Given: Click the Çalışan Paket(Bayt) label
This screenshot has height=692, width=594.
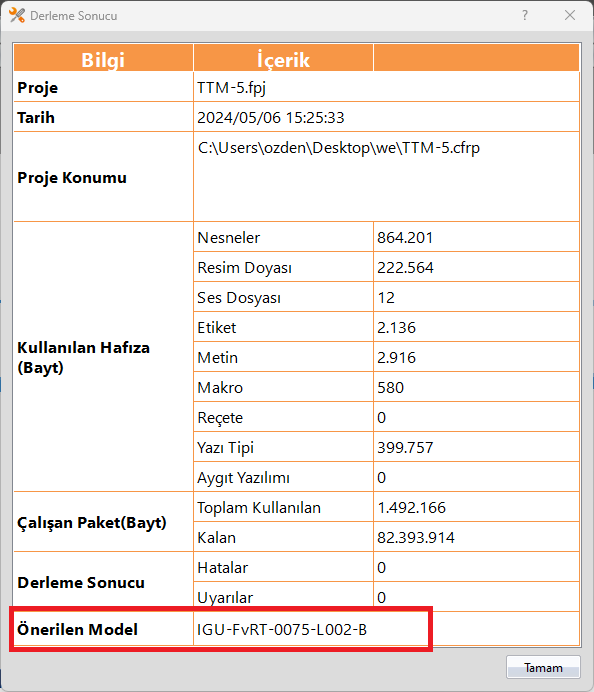Looking at the screenshot, I should tap(92, 523).
